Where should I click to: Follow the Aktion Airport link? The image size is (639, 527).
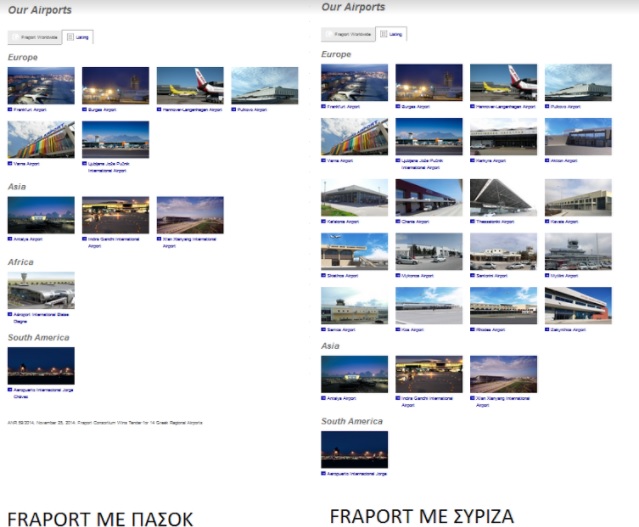pos(564,161)
